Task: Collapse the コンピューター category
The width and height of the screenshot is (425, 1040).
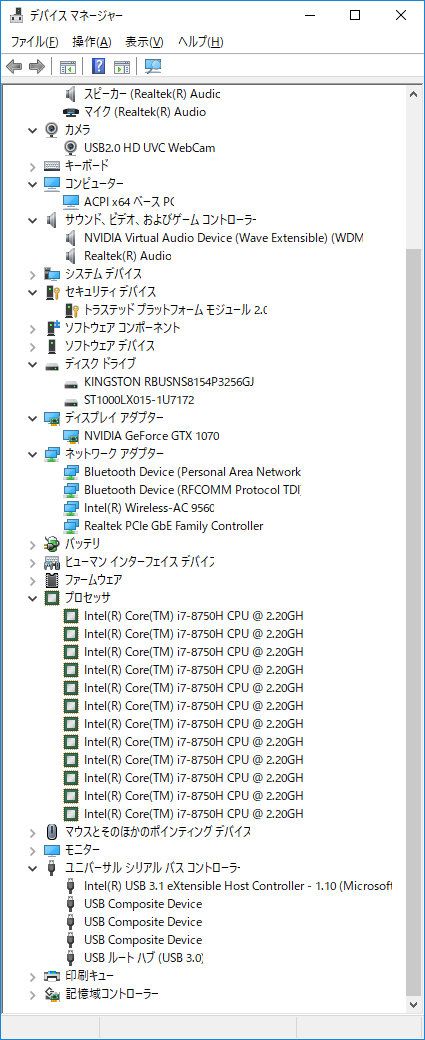Action: pyautogui.click(x=32, y=183)
